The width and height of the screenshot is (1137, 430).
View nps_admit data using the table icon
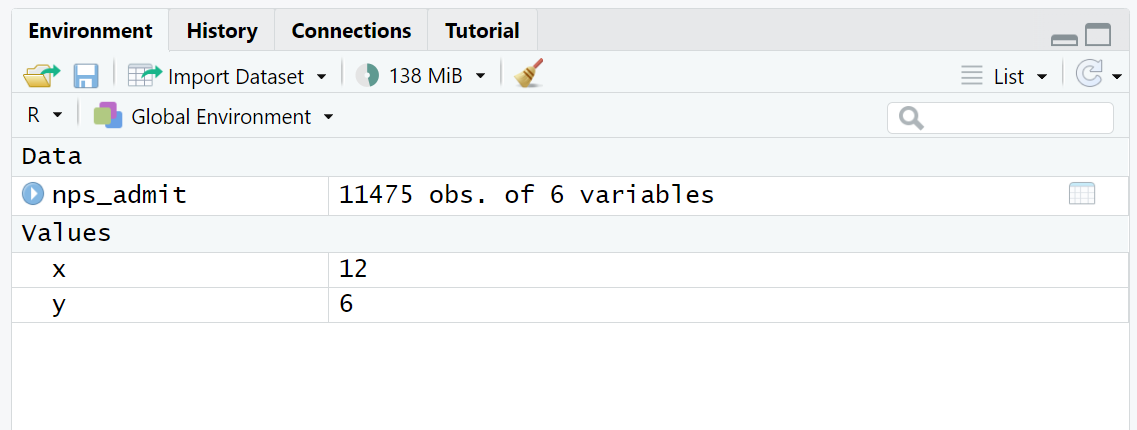pos(1082,194)
